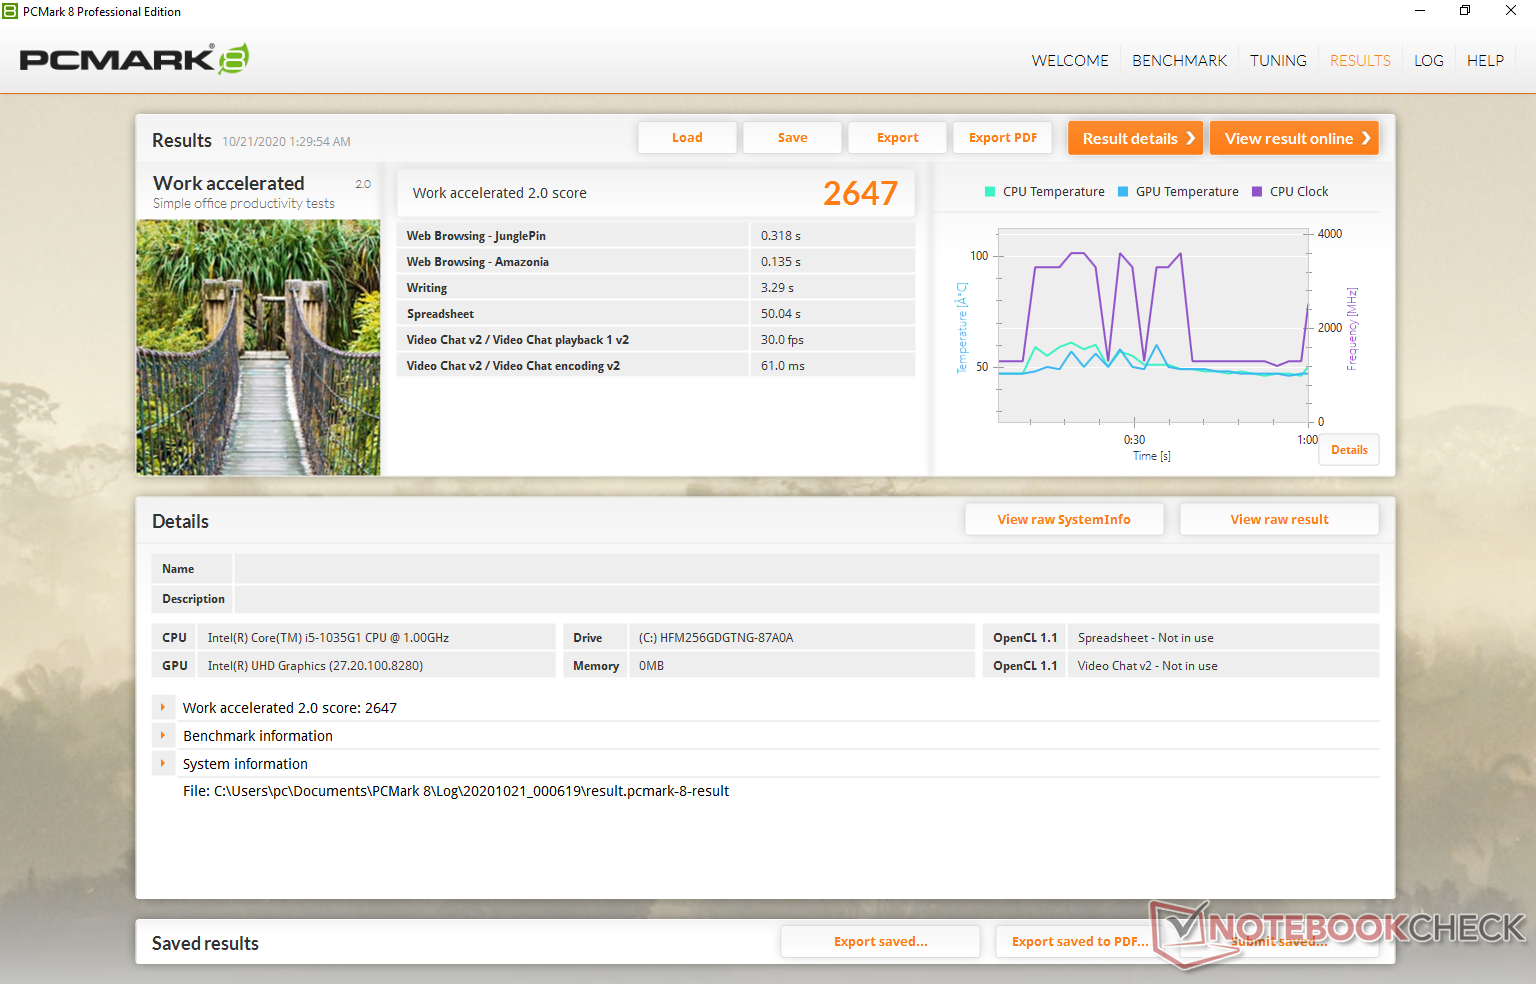Click Spreadsheet - Not in use OpenCL value

pos(1145,638)
